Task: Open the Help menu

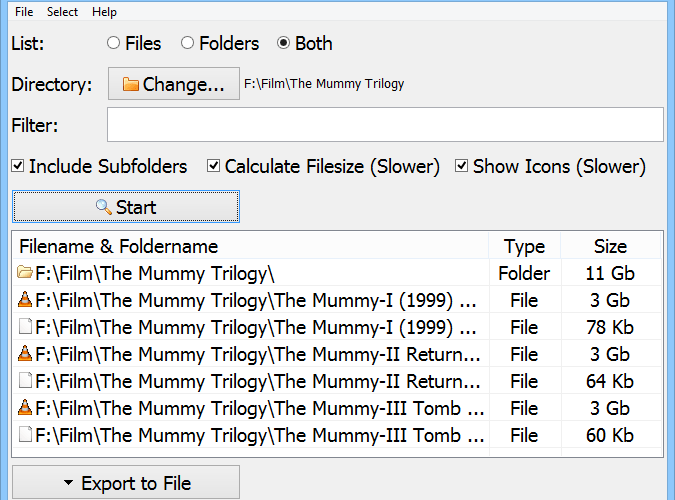Action: pyautogui.click(x=104, y=12)
